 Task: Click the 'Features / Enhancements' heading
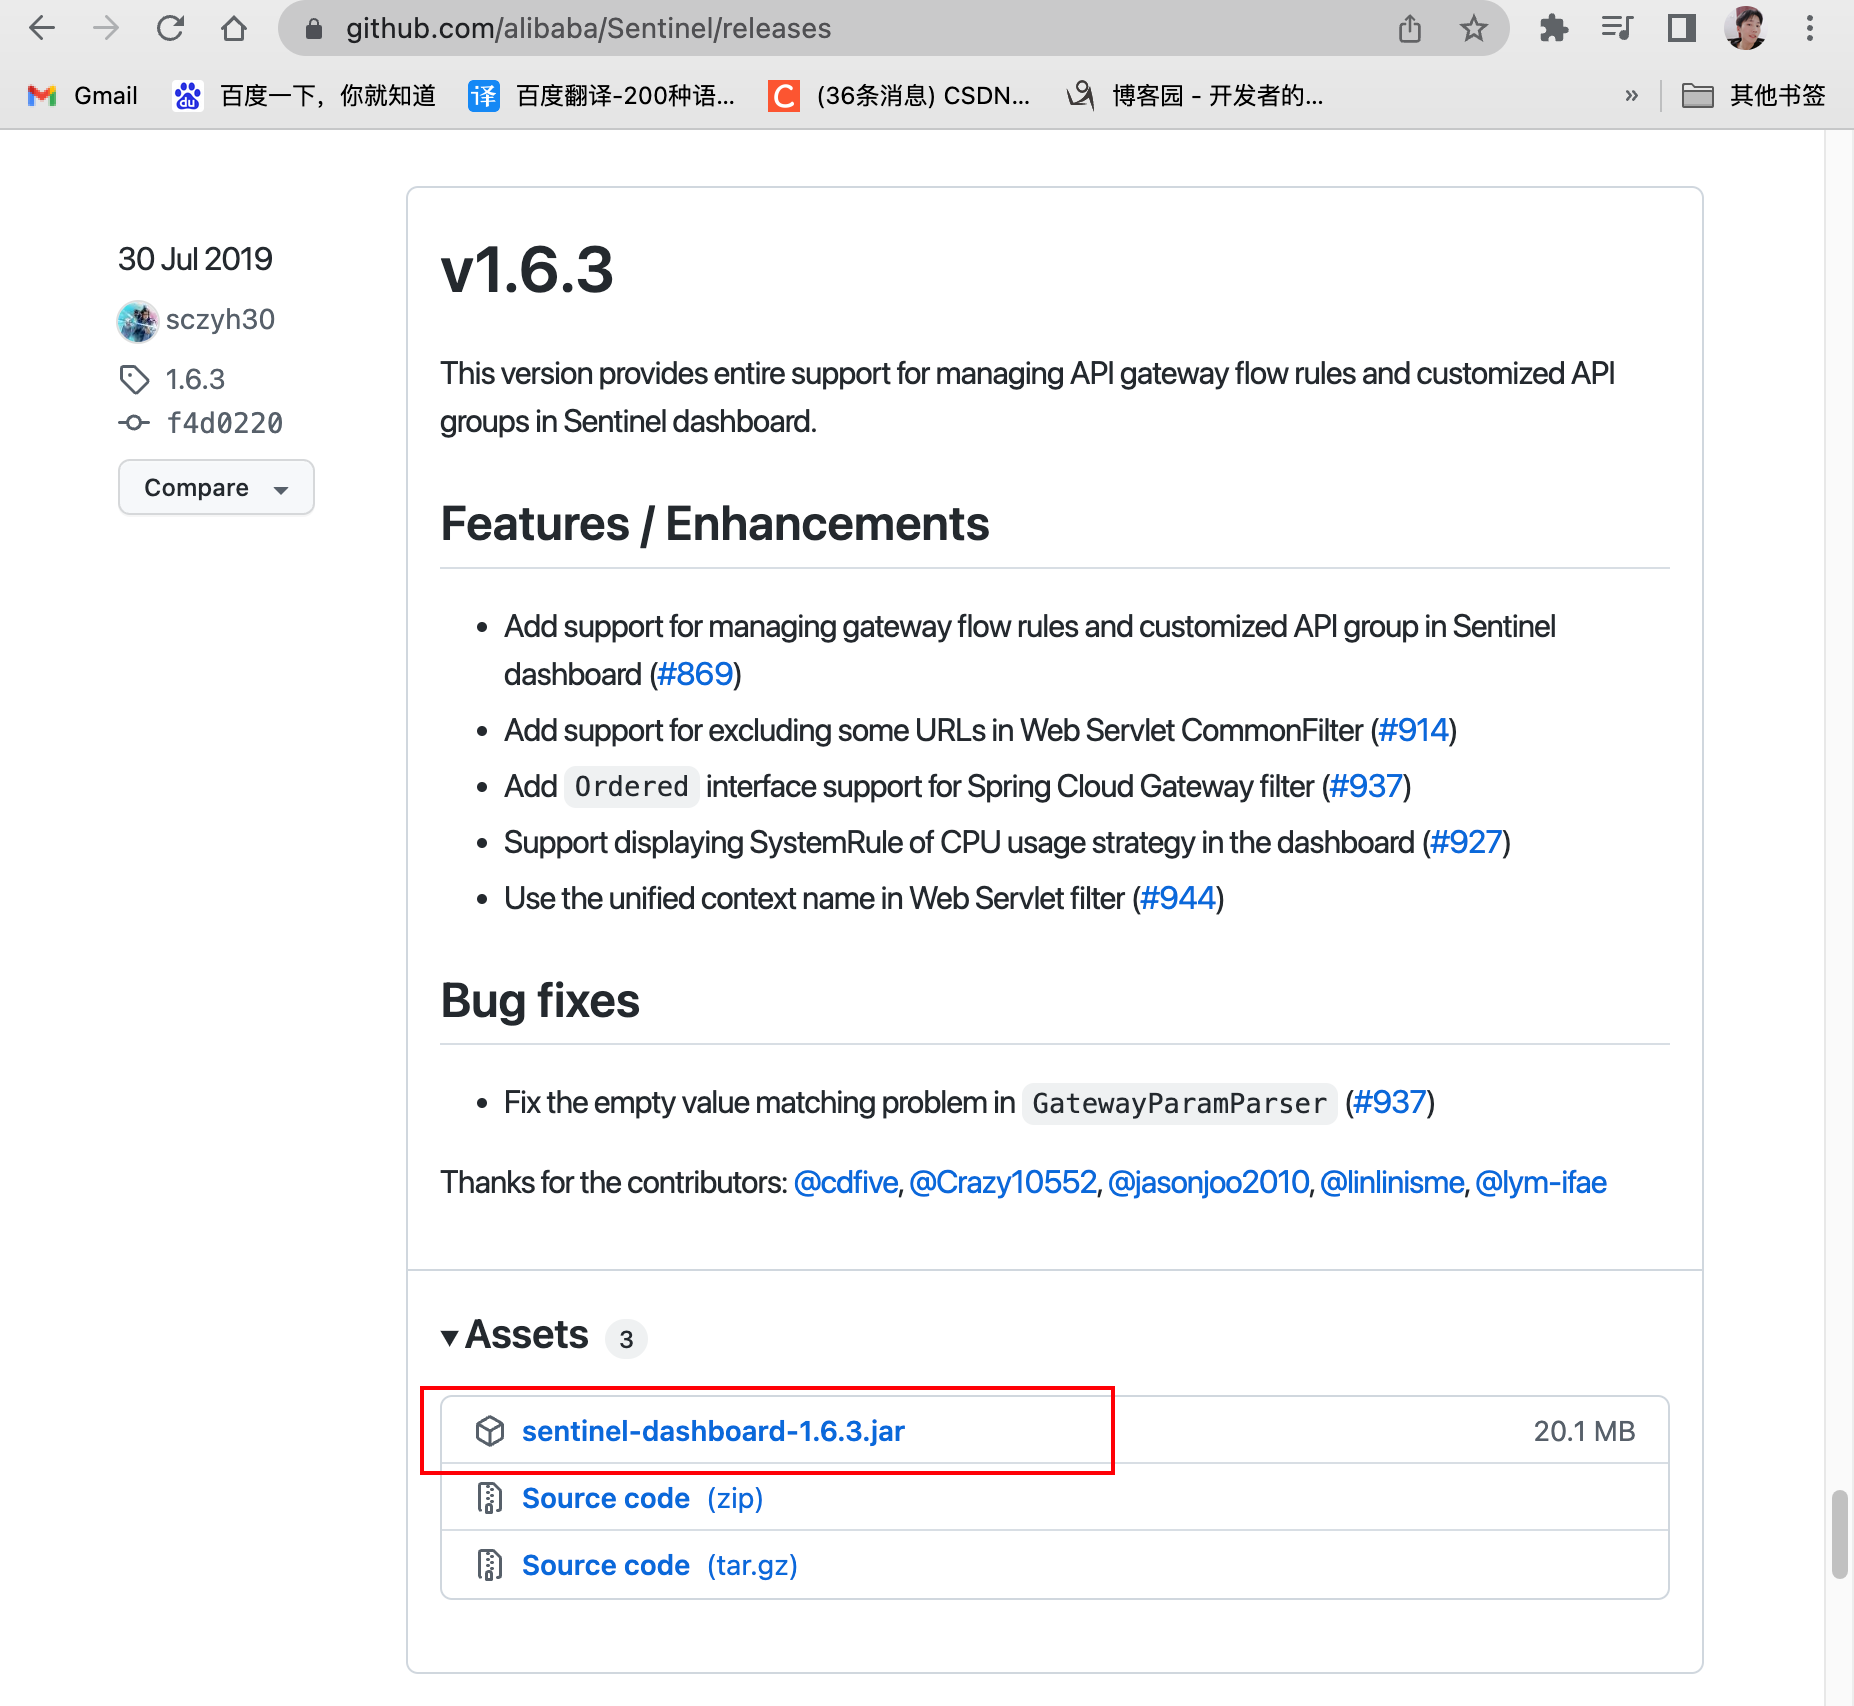[715, 524]
